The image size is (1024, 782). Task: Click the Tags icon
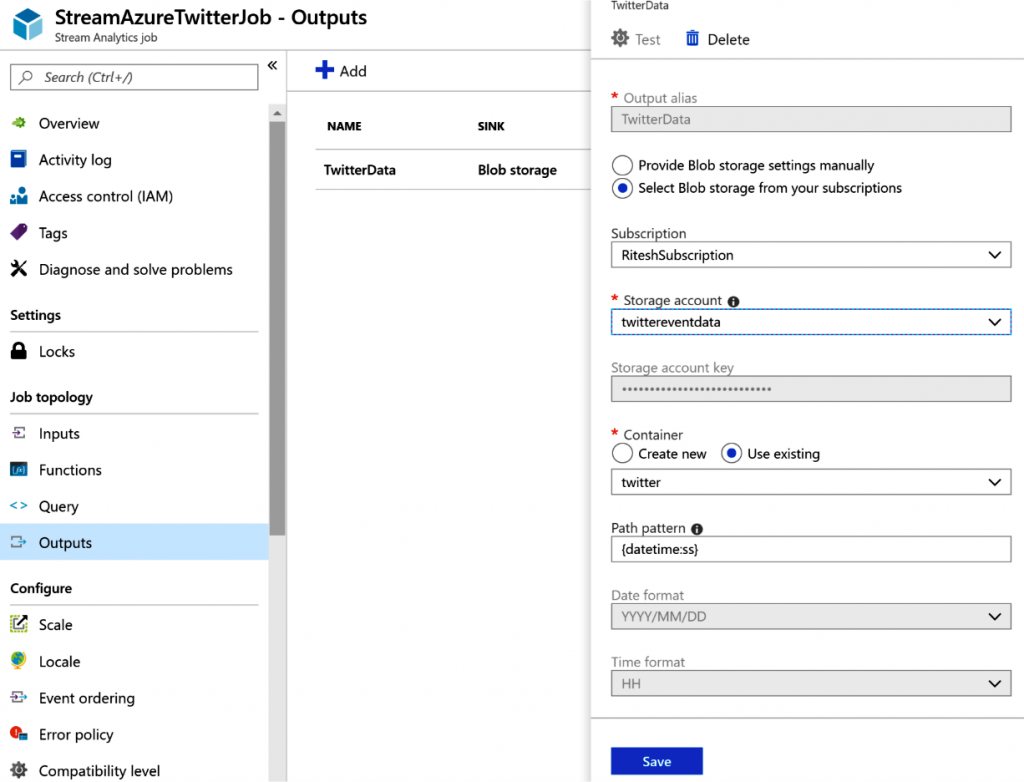pos(18,233)
